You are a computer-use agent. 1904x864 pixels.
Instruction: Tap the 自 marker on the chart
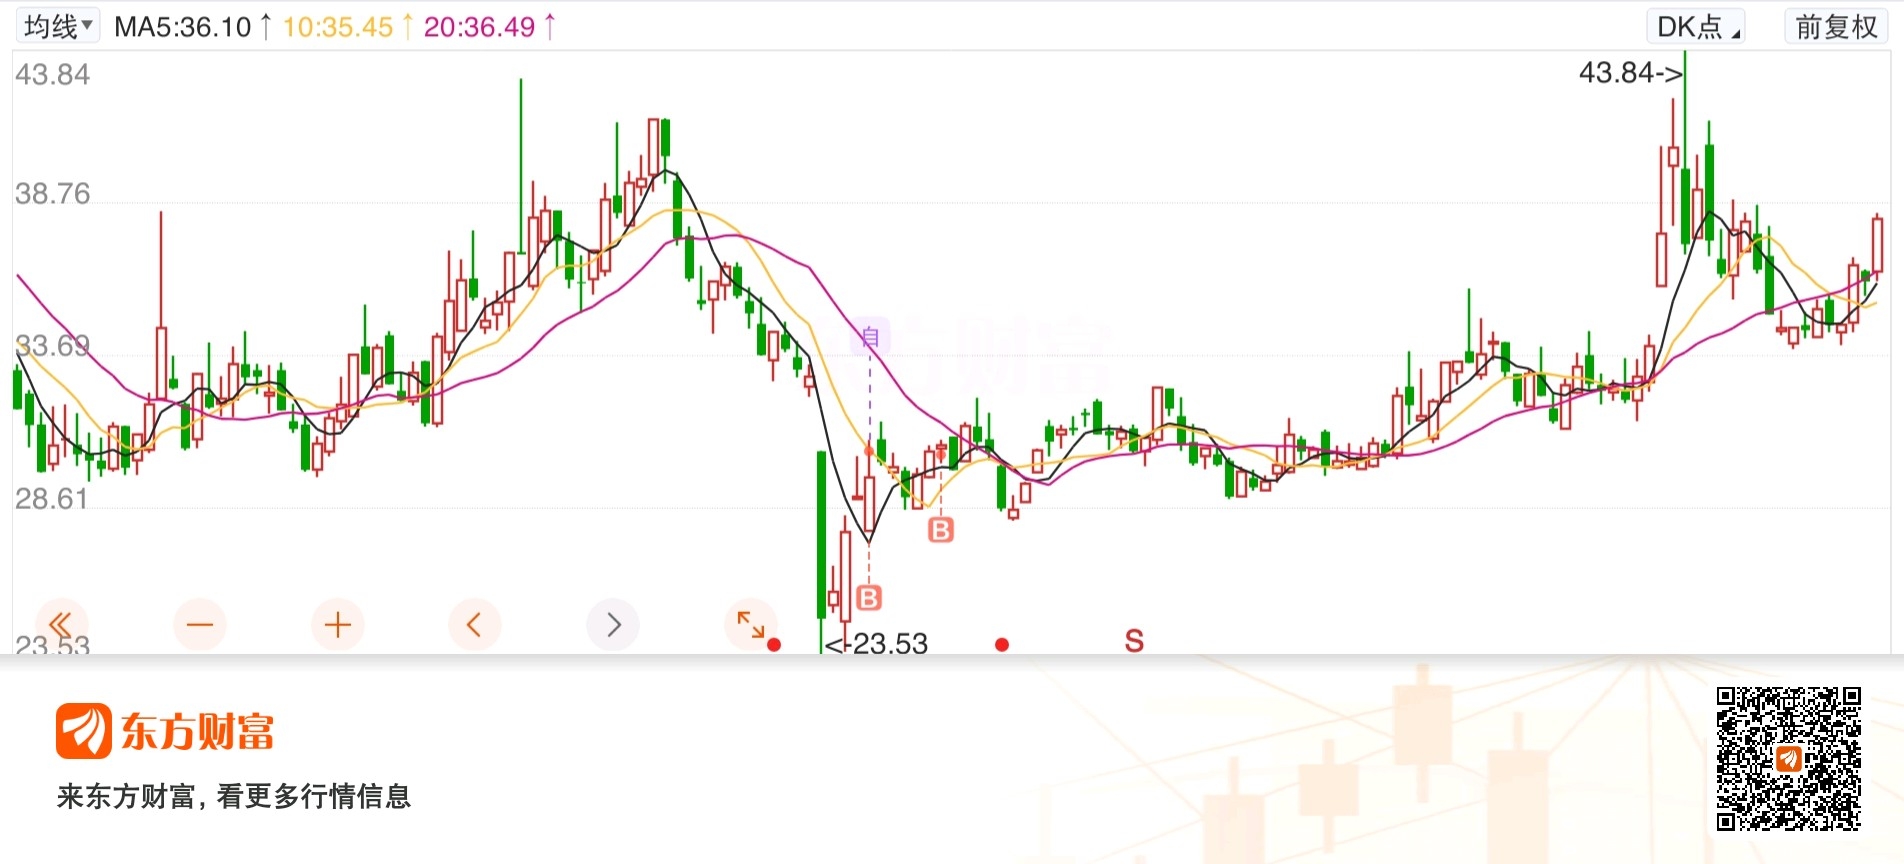(x=870, y=338)
